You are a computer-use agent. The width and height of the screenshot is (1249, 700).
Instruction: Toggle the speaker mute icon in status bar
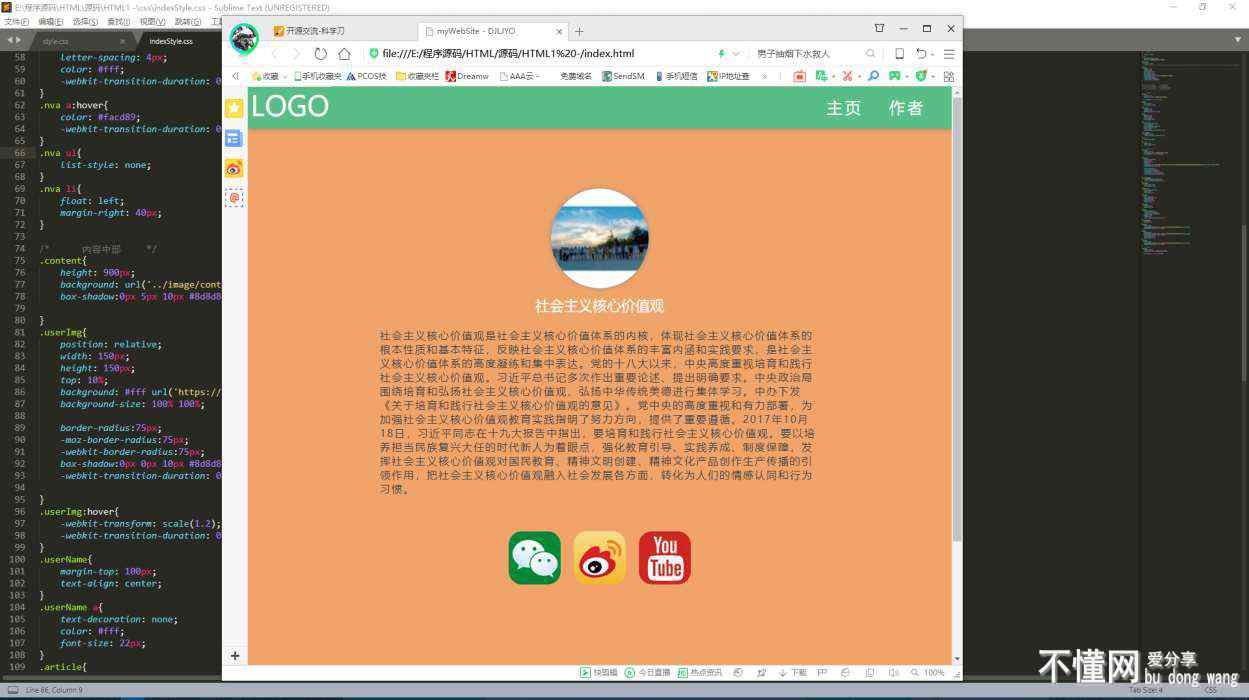point(893,673)
